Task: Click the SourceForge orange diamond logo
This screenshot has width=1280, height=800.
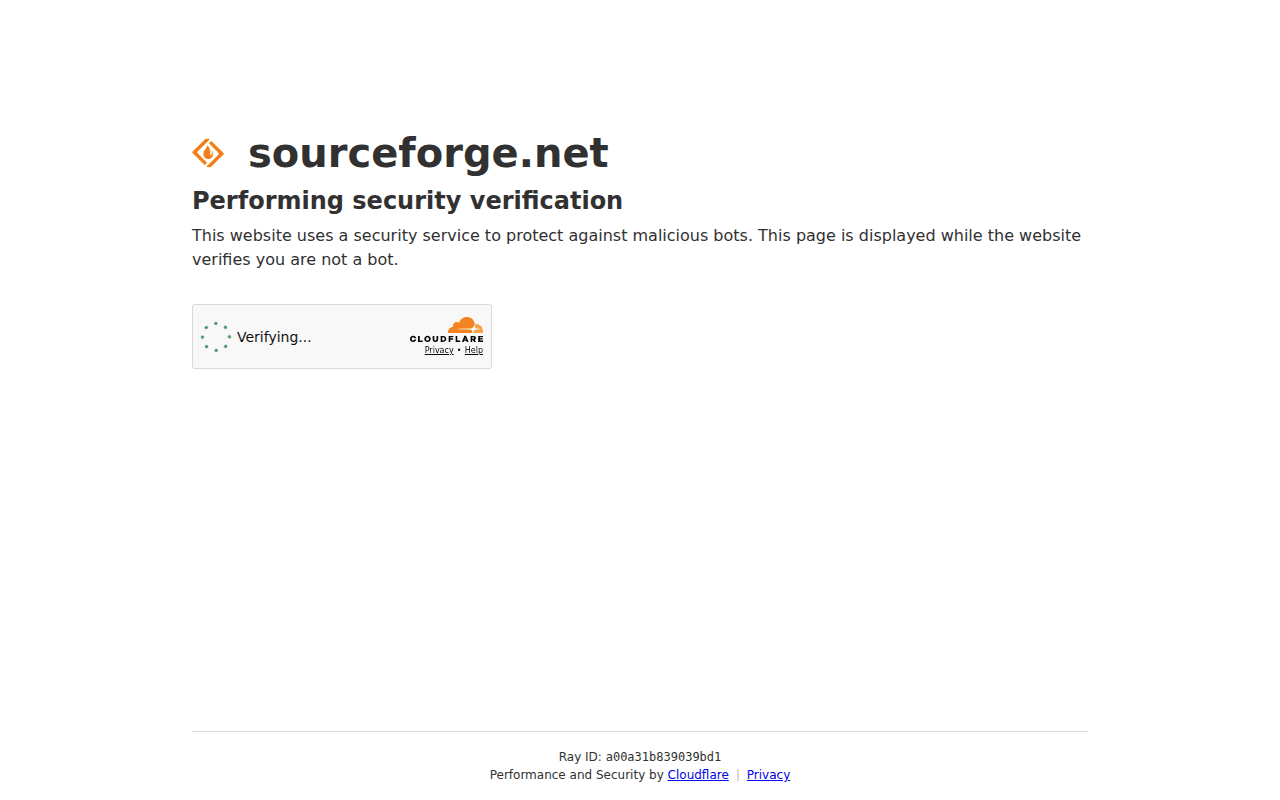Action: coord(208,153)
